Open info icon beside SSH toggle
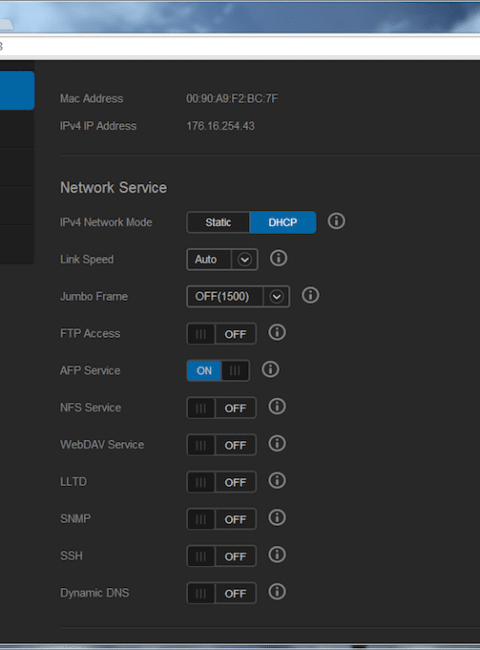Screen dimensions: 480x650 point(276,554)
